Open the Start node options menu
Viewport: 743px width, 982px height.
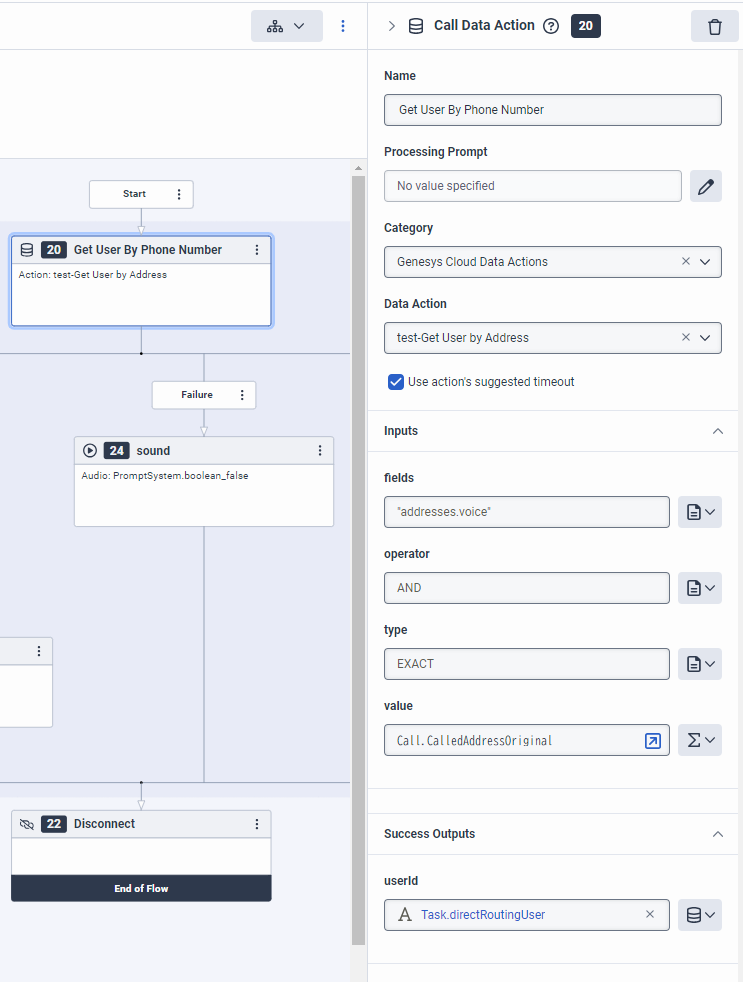pos(179,194)
